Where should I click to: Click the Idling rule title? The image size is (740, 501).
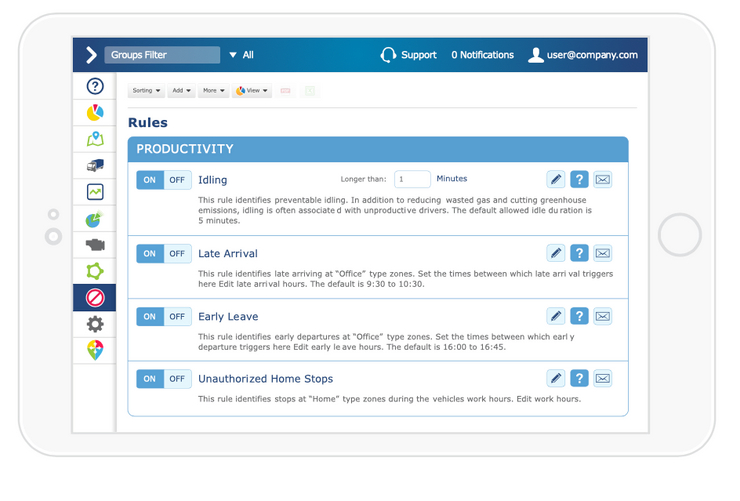pos(212,180)
